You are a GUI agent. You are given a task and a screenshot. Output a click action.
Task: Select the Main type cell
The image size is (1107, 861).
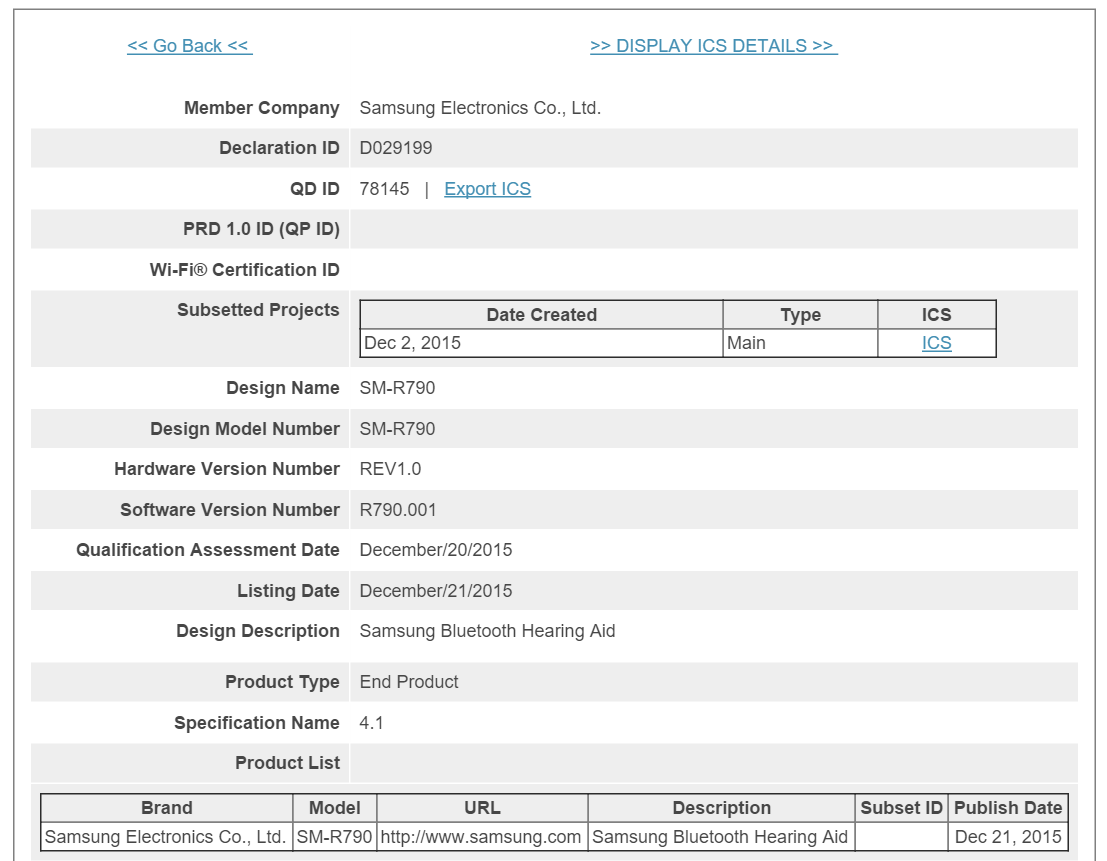[x=747, y=343]
